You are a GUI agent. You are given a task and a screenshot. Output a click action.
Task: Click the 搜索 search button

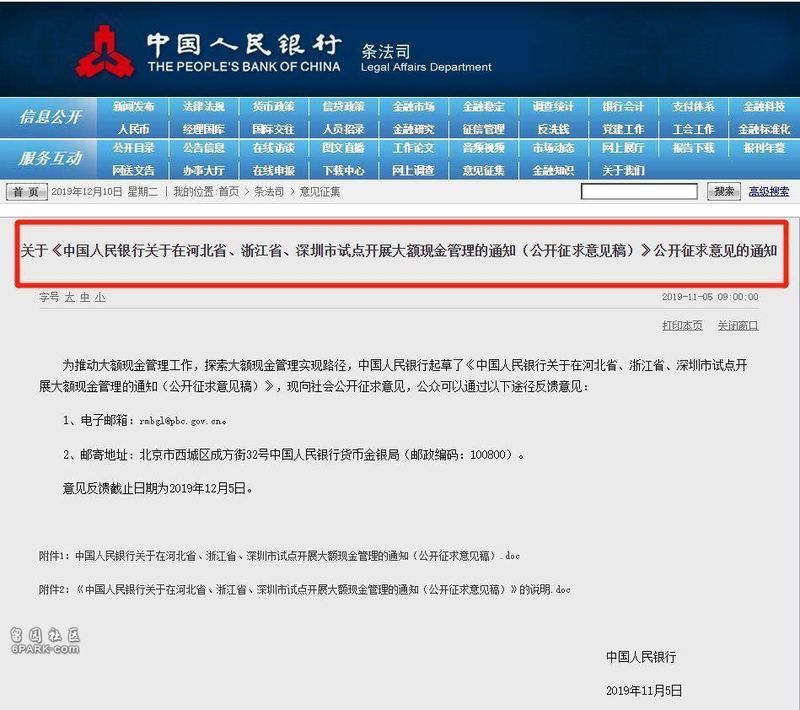click(724, 192)
